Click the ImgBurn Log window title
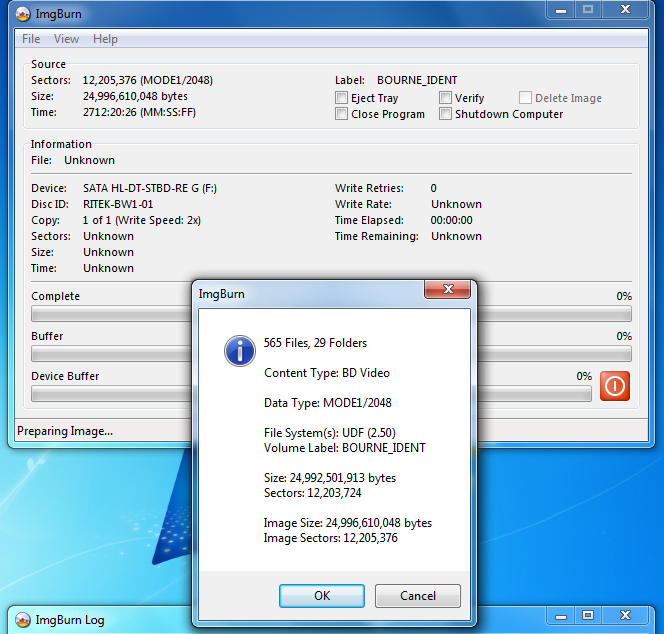This screenshot has height=634, width=664. tap(70, 620)
